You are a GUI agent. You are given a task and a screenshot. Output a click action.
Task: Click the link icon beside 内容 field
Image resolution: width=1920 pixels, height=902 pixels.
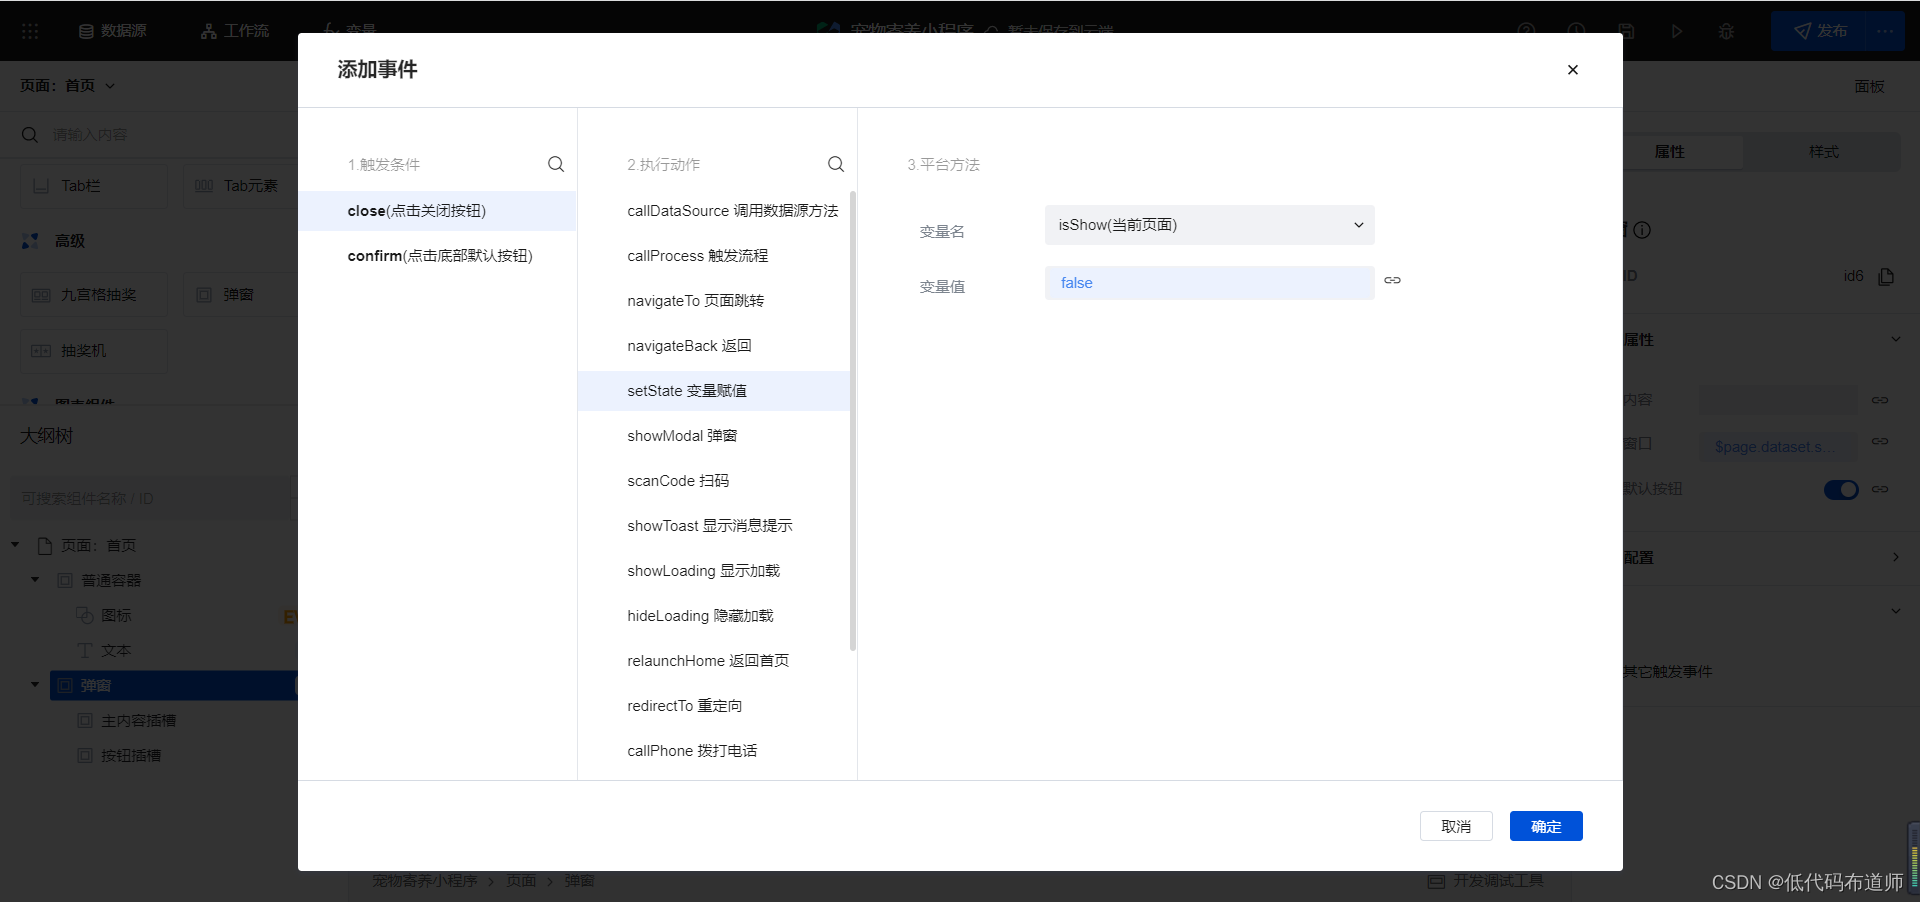(x=1880, y=400)
